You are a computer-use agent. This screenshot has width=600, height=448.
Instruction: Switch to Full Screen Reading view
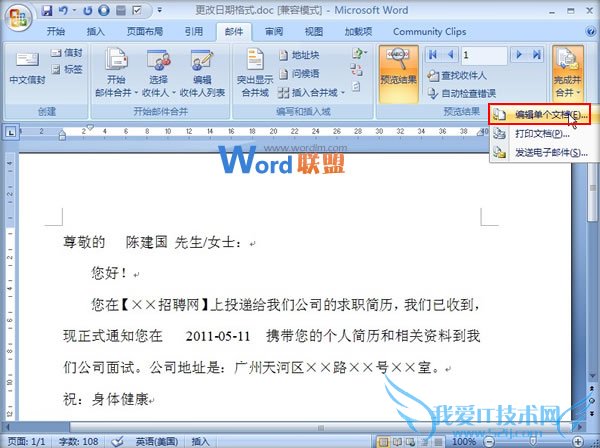point(397,442)
